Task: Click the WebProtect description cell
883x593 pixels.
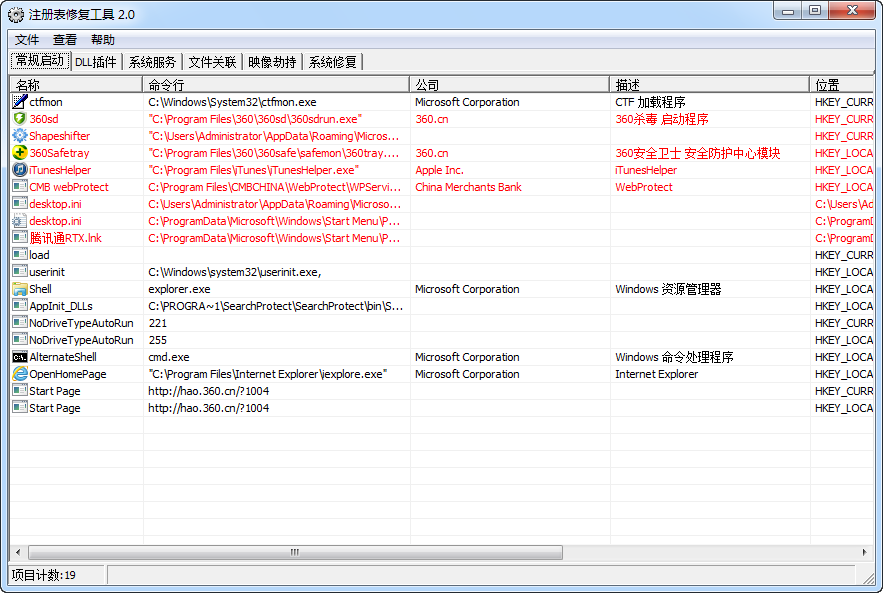Action: coord(644,187)
